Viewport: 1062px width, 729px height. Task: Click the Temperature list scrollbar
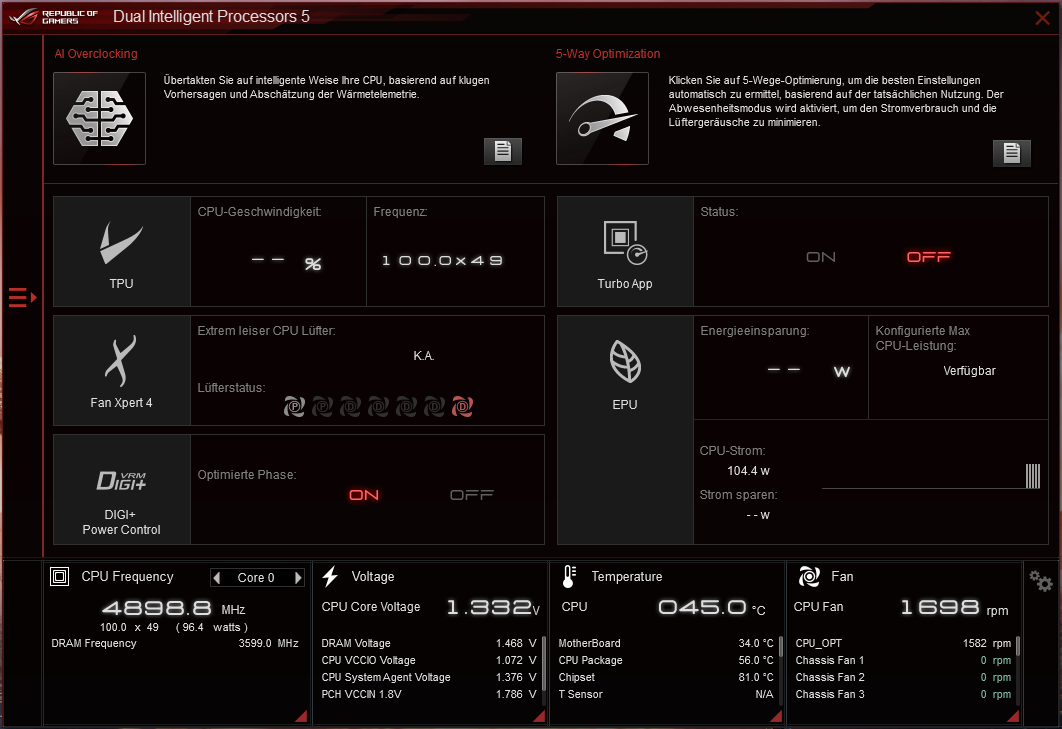(781, 647)
